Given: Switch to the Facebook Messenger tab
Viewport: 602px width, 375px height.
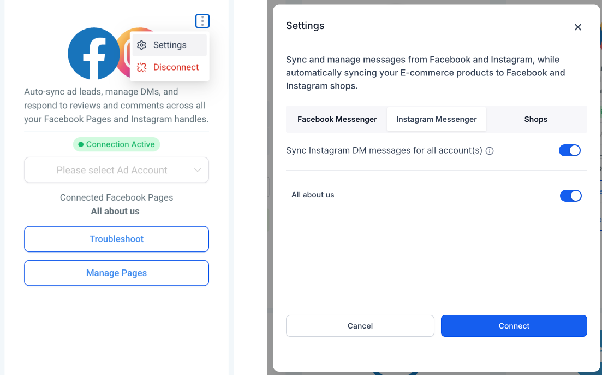Looking at the screenshot, I should click(337, 119).
